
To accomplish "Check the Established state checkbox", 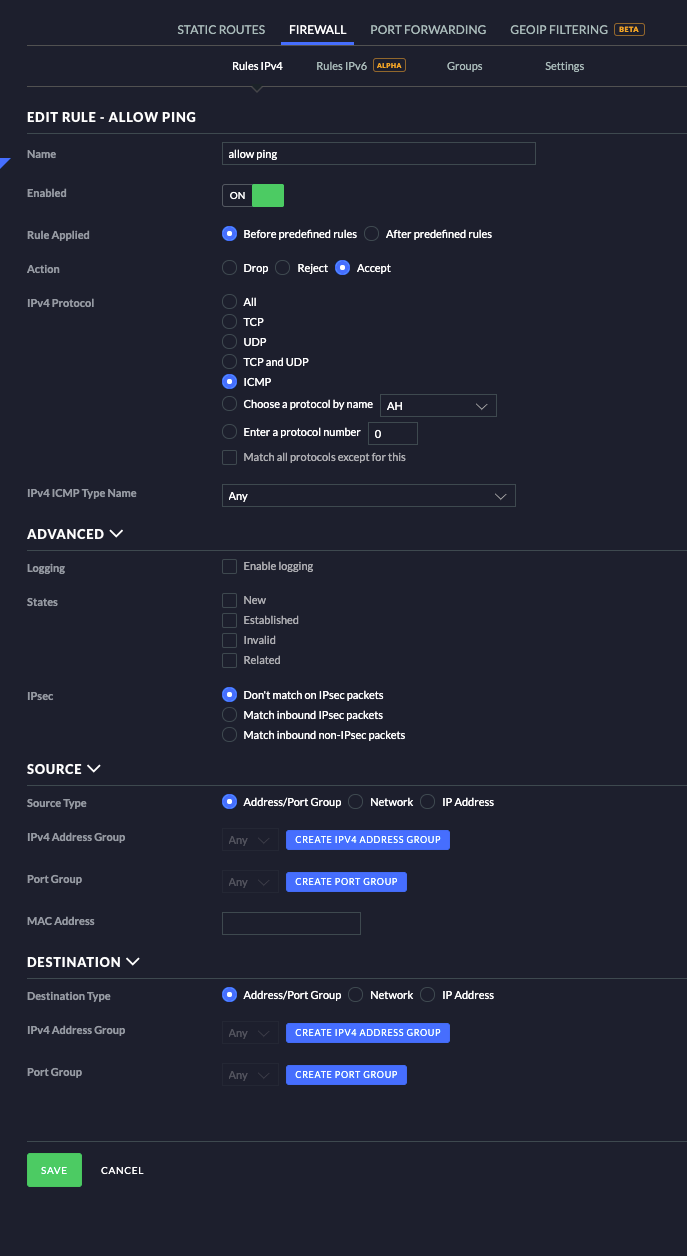I will pos(229,621).
